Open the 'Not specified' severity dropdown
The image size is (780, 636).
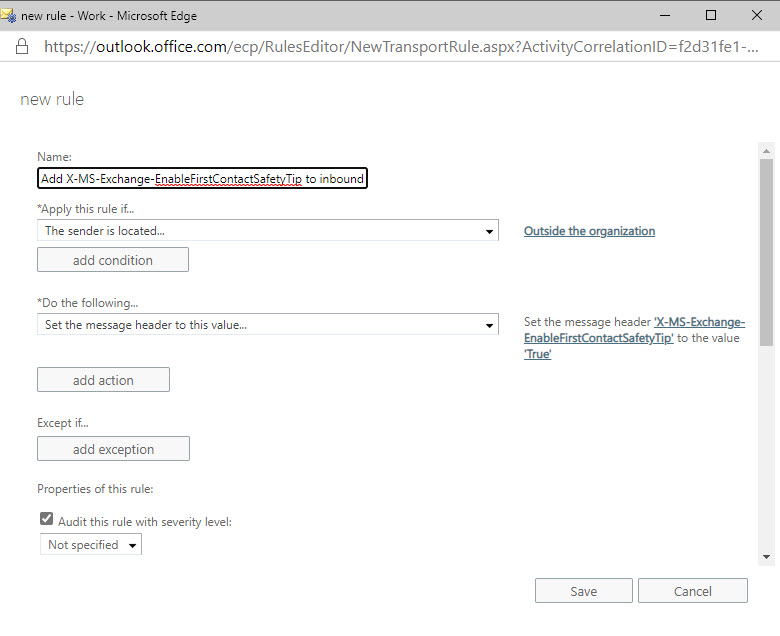click(x=91, y=545)
